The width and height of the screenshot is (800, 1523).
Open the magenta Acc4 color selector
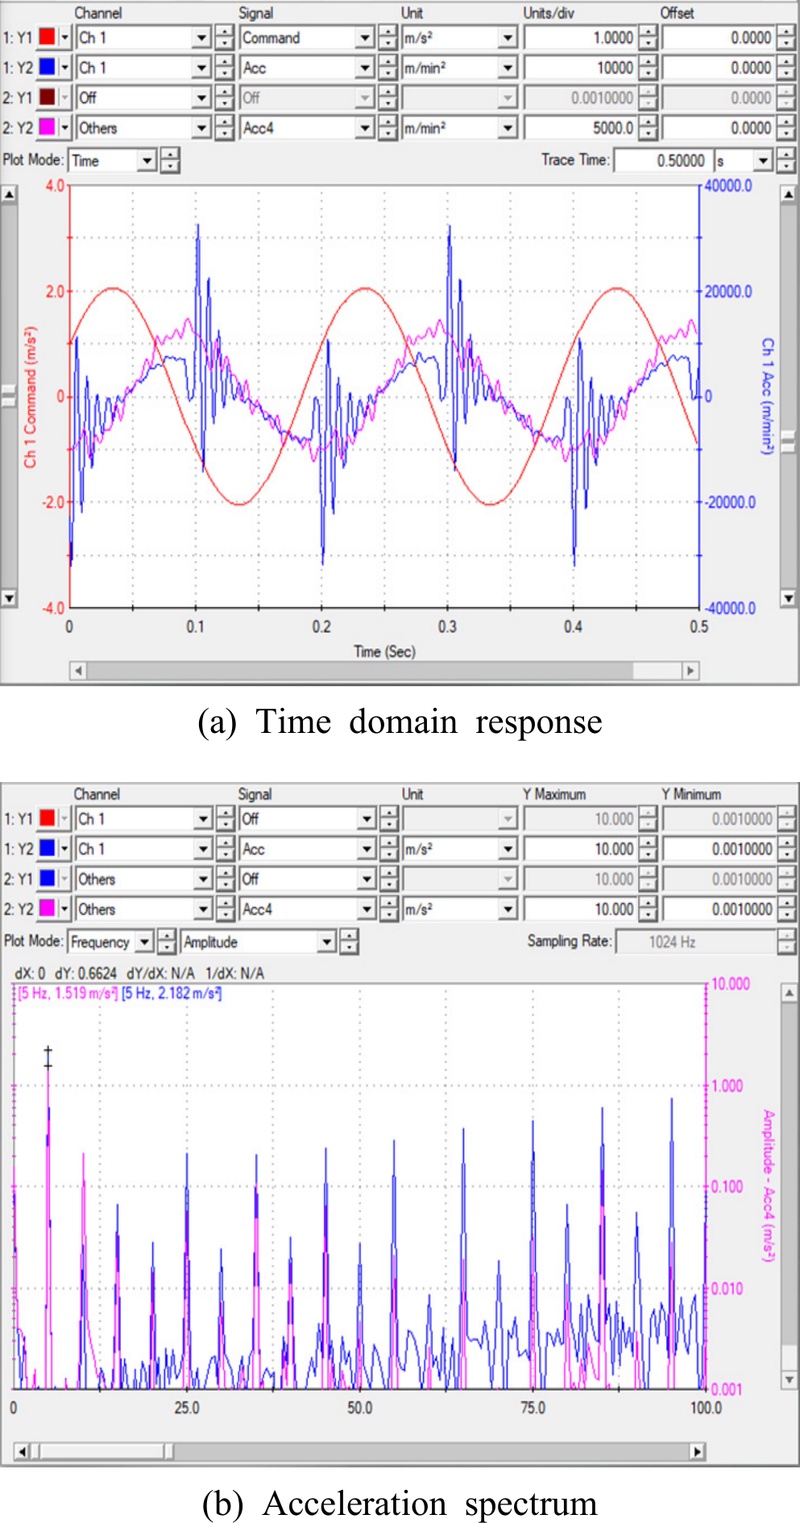46,128
